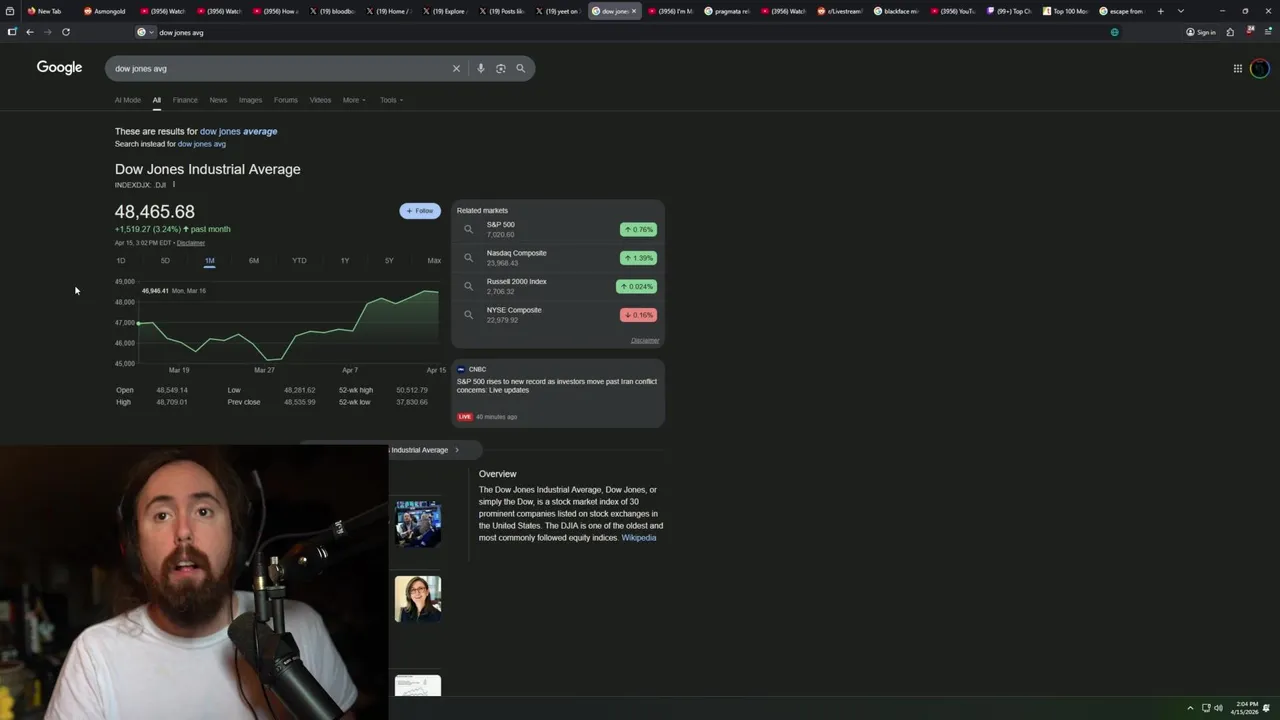Viewport: 1280px width, 720px height.
Task: Expand the More search filter dropdown
Action: [354, 100]
